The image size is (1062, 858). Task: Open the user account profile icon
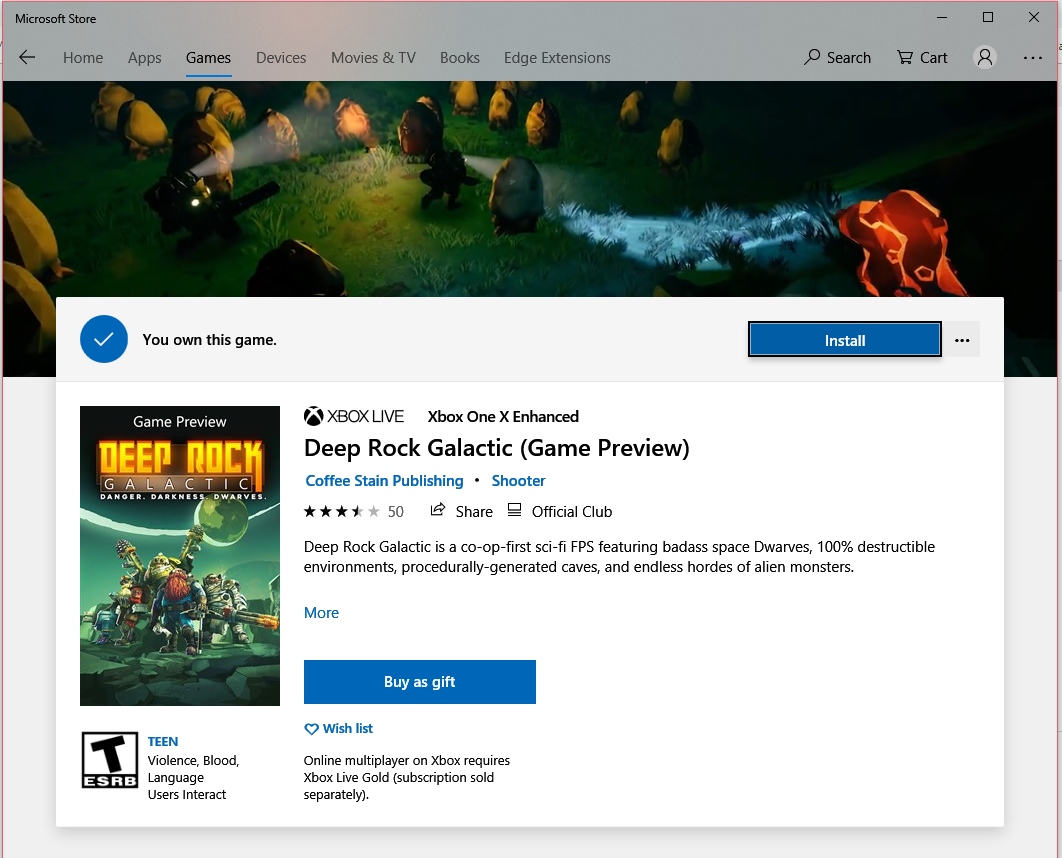pos(985,58)
